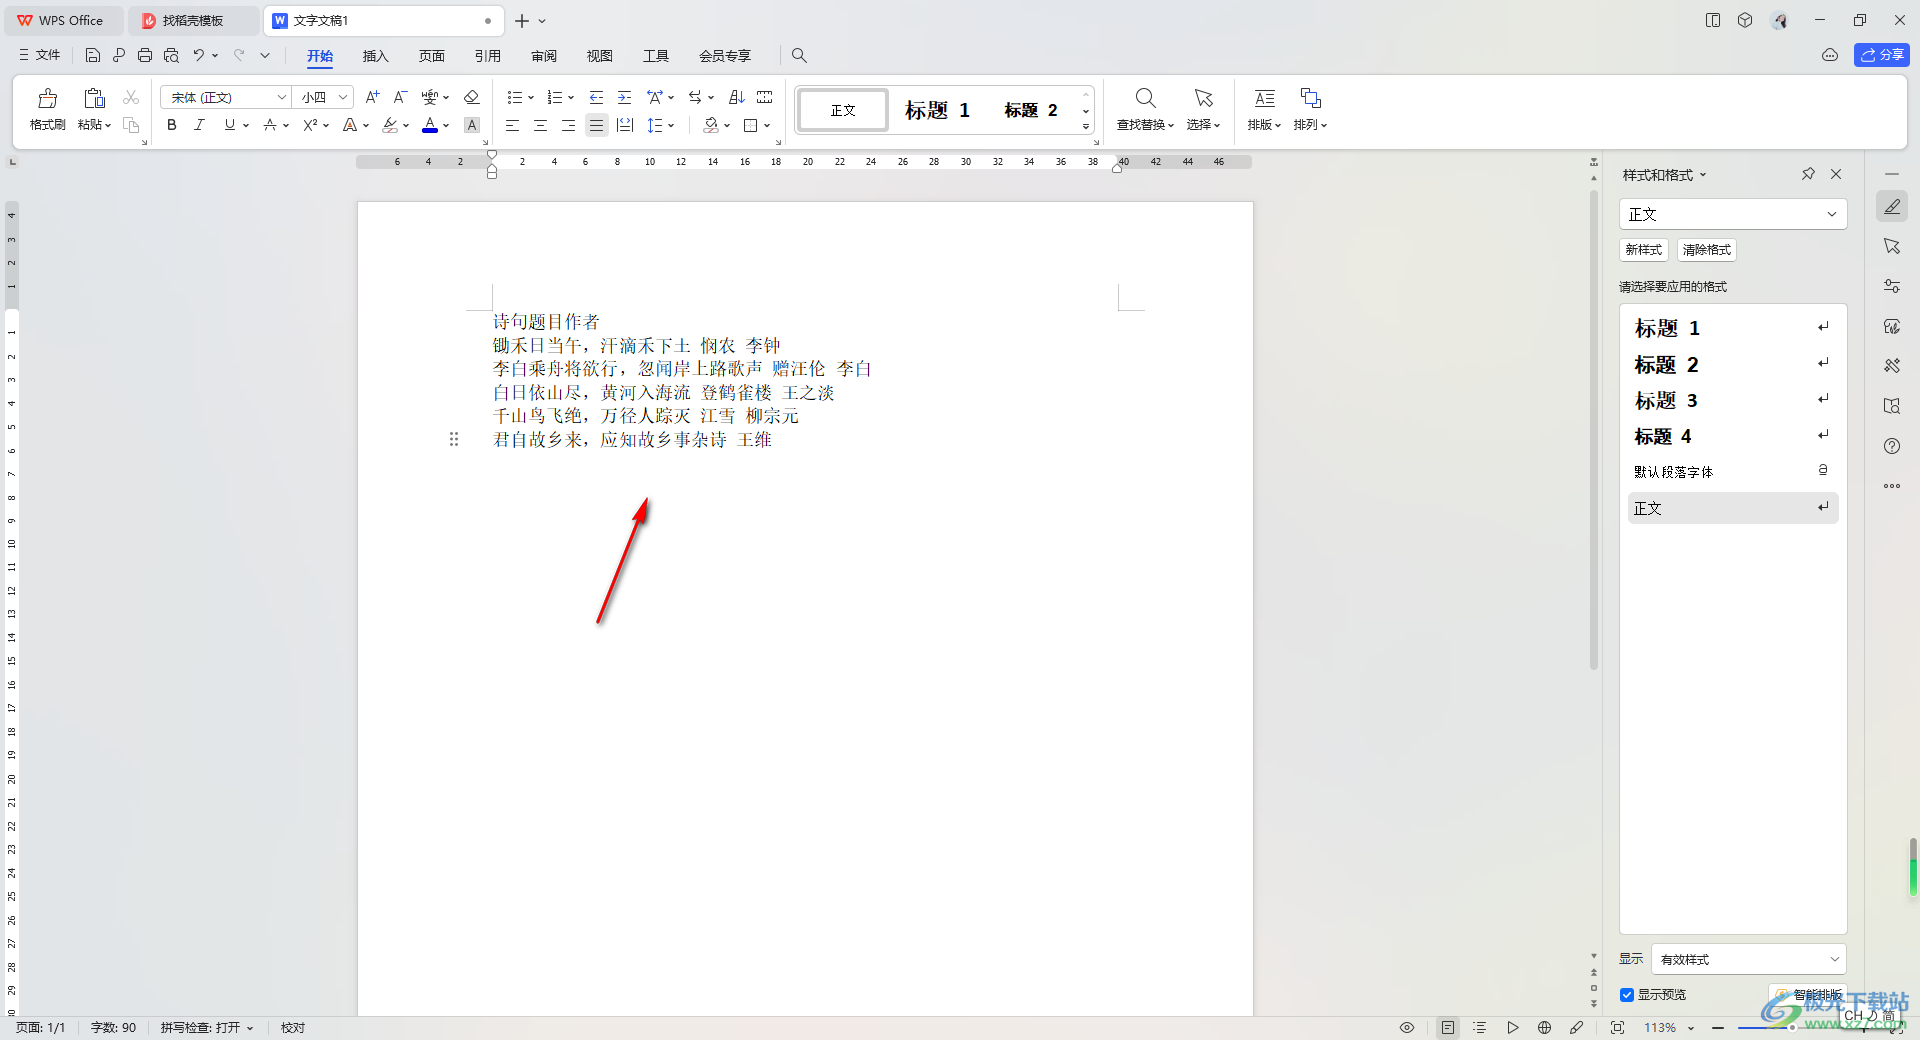This screenshot has height=1040, width=1920.
Task: Expand the line spacing dropdown arrow
Action: pos(671,125)
